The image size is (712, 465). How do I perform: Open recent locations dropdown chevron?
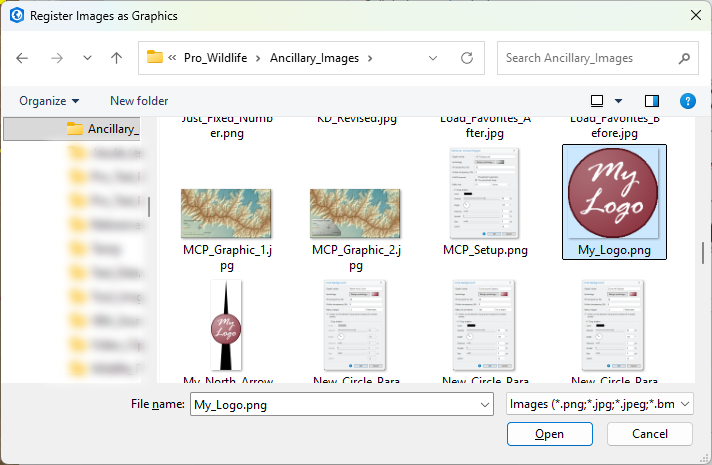pos(87,58)
